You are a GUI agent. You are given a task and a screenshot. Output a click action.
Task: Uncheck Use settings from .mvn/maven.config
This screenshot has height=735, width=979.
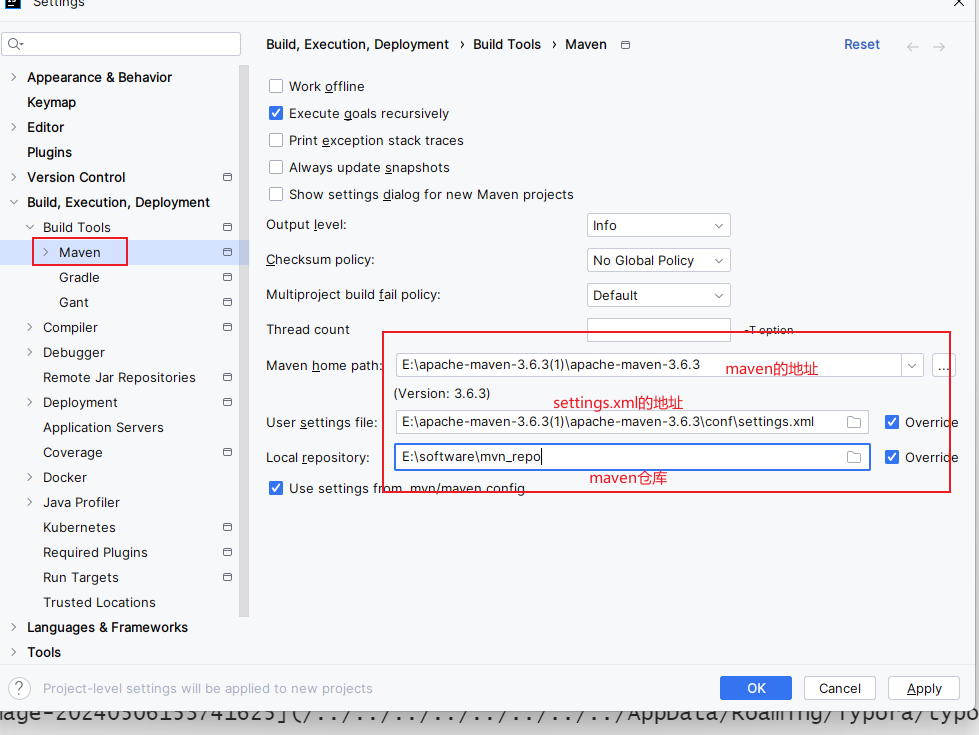(x=276, y=488)
